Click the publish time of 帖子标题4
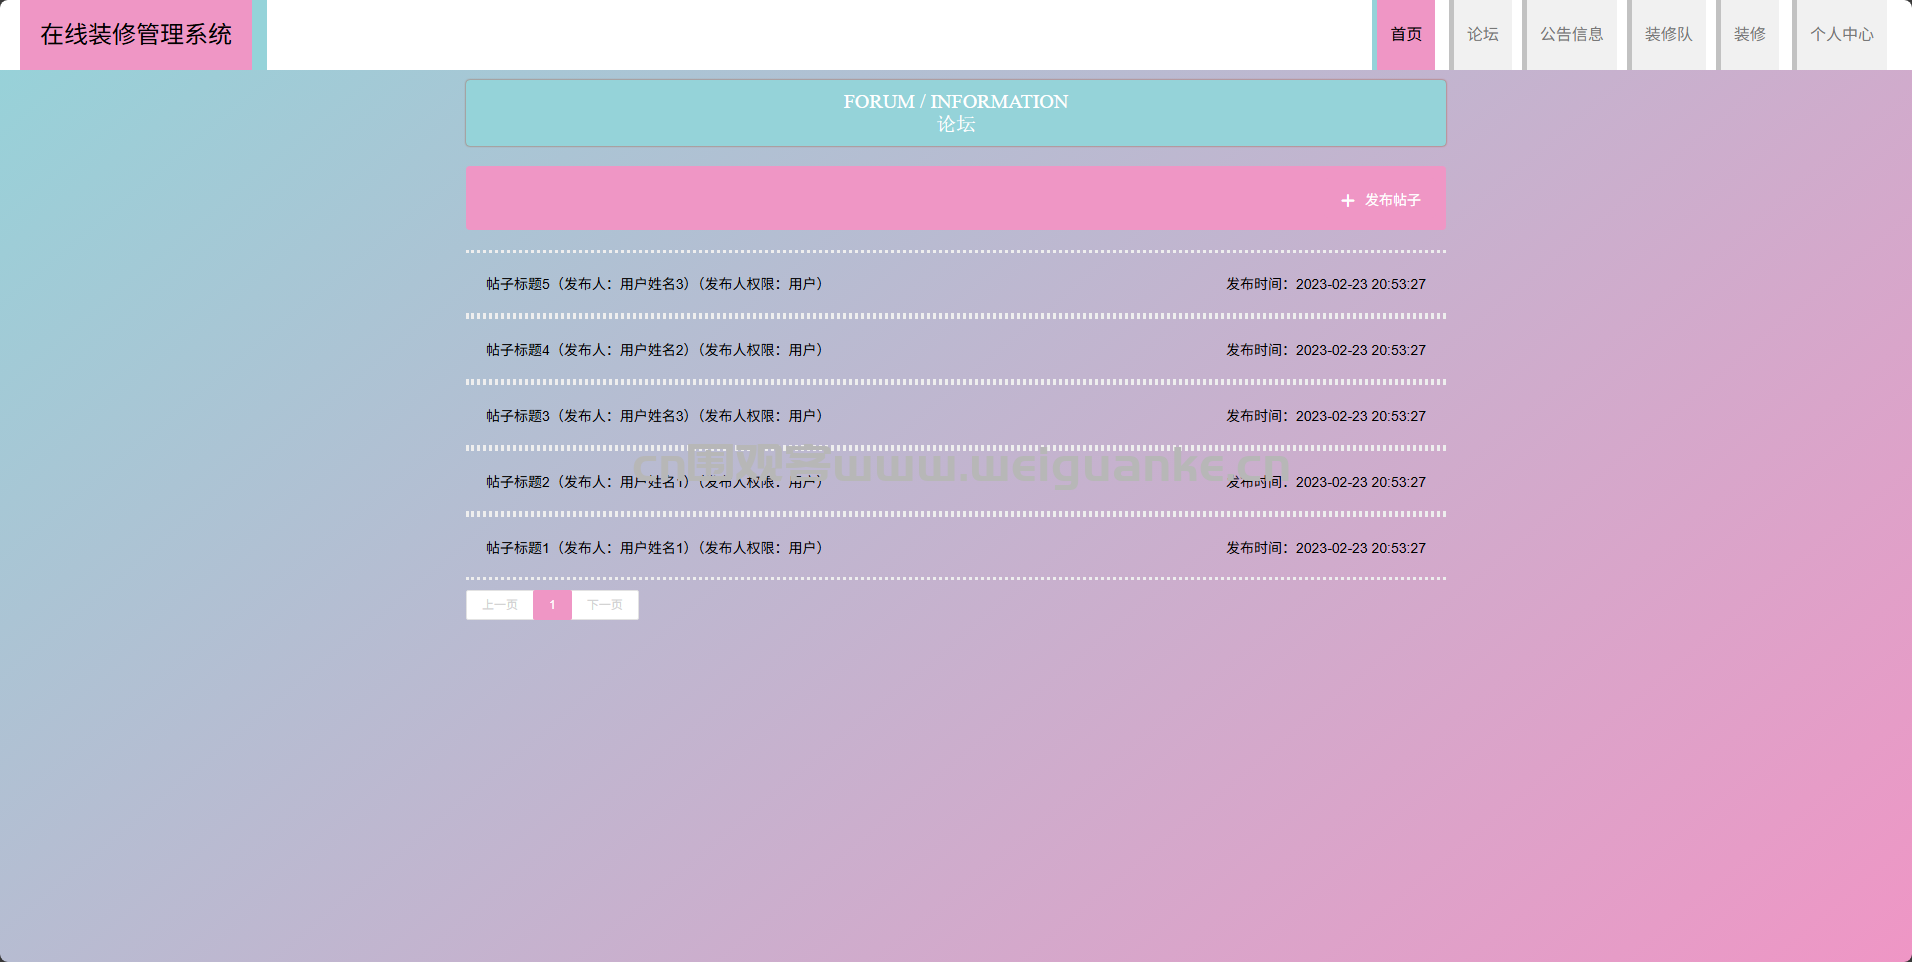This screenshot has width=1912, height=962. tap(1326, 350)
